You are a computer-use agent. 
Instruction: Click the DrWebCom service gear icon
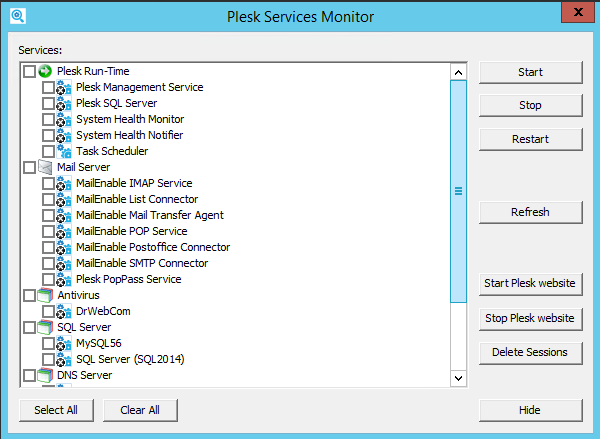(x=64, y=311)
